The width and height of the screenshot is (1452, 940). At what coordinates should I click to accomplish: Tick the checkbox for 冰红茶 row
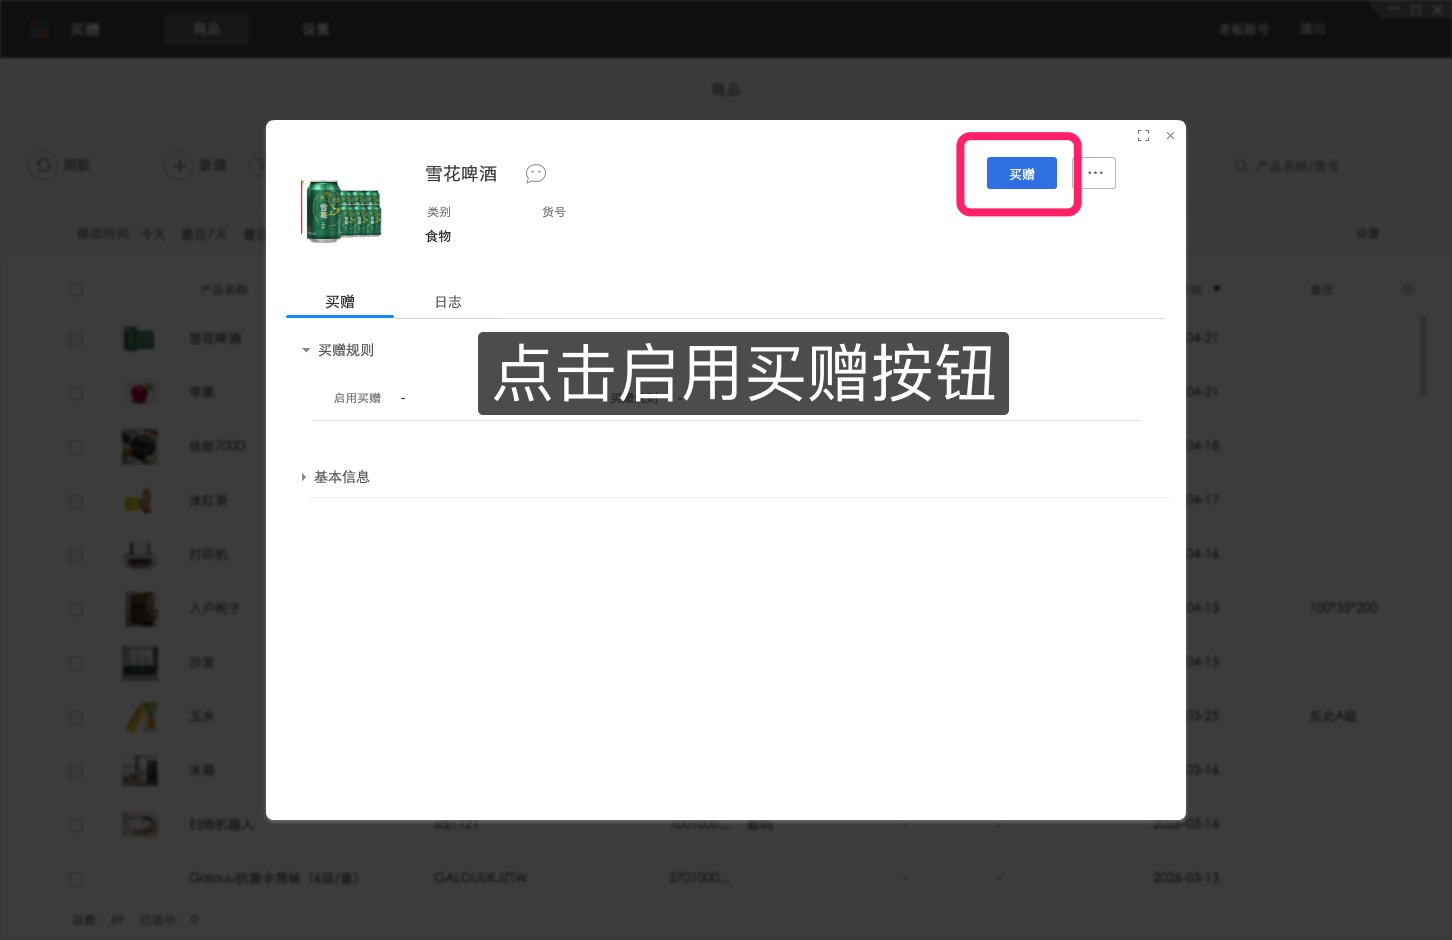coord(75,501)
